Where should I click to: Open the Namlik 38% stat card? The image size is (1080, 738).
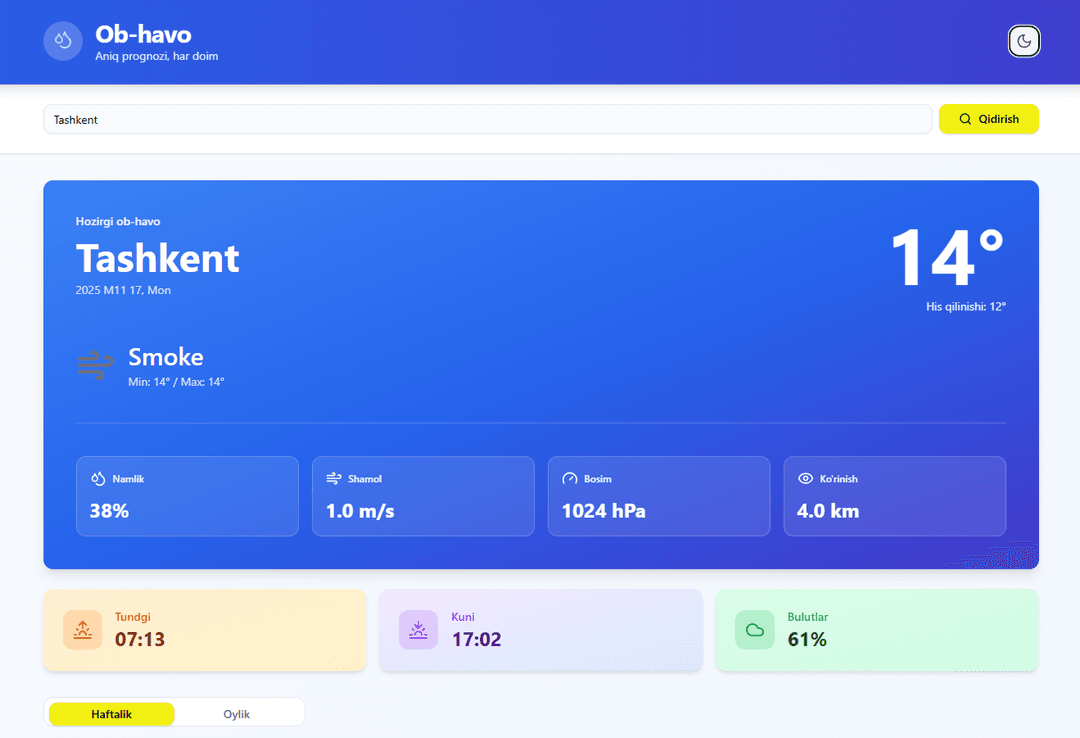[x=187, y=496]
